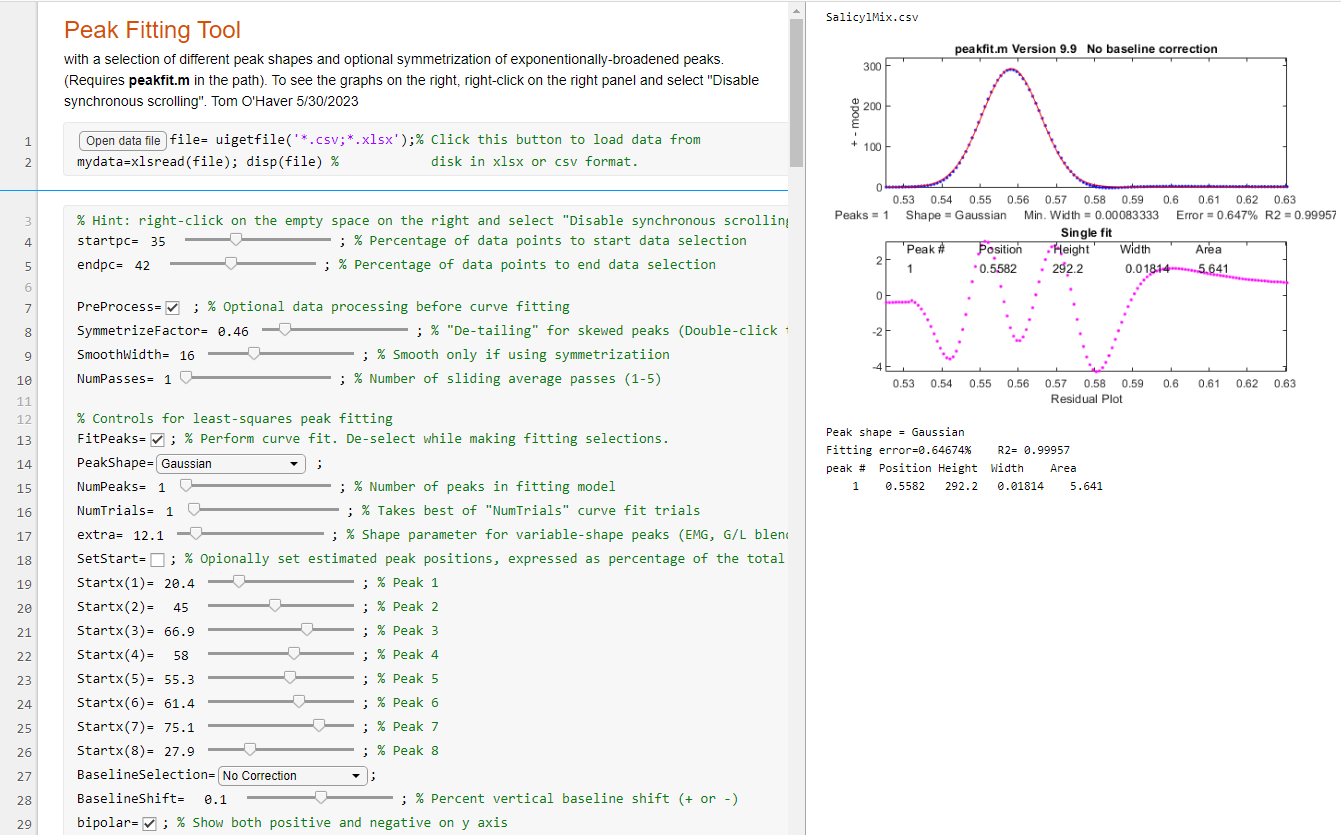Click the BaselineShift slider thumb
The image size is (1341, 835).
coord(320,799)
